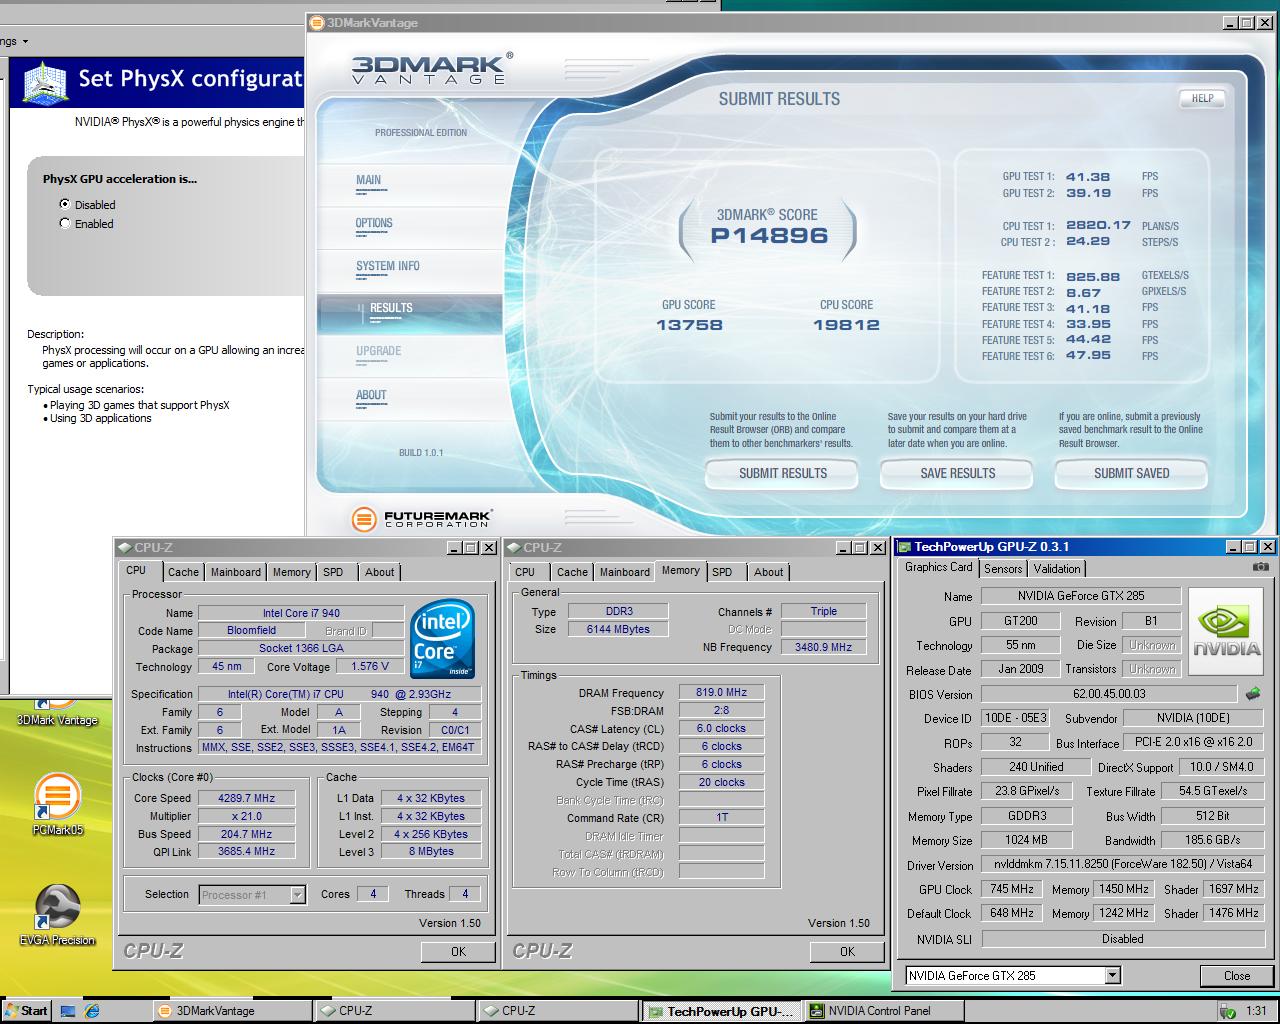Click the DRAM Frequency 819.0 MHz field
Viewport: 1280px width, 1024px height.
(722, 692)
